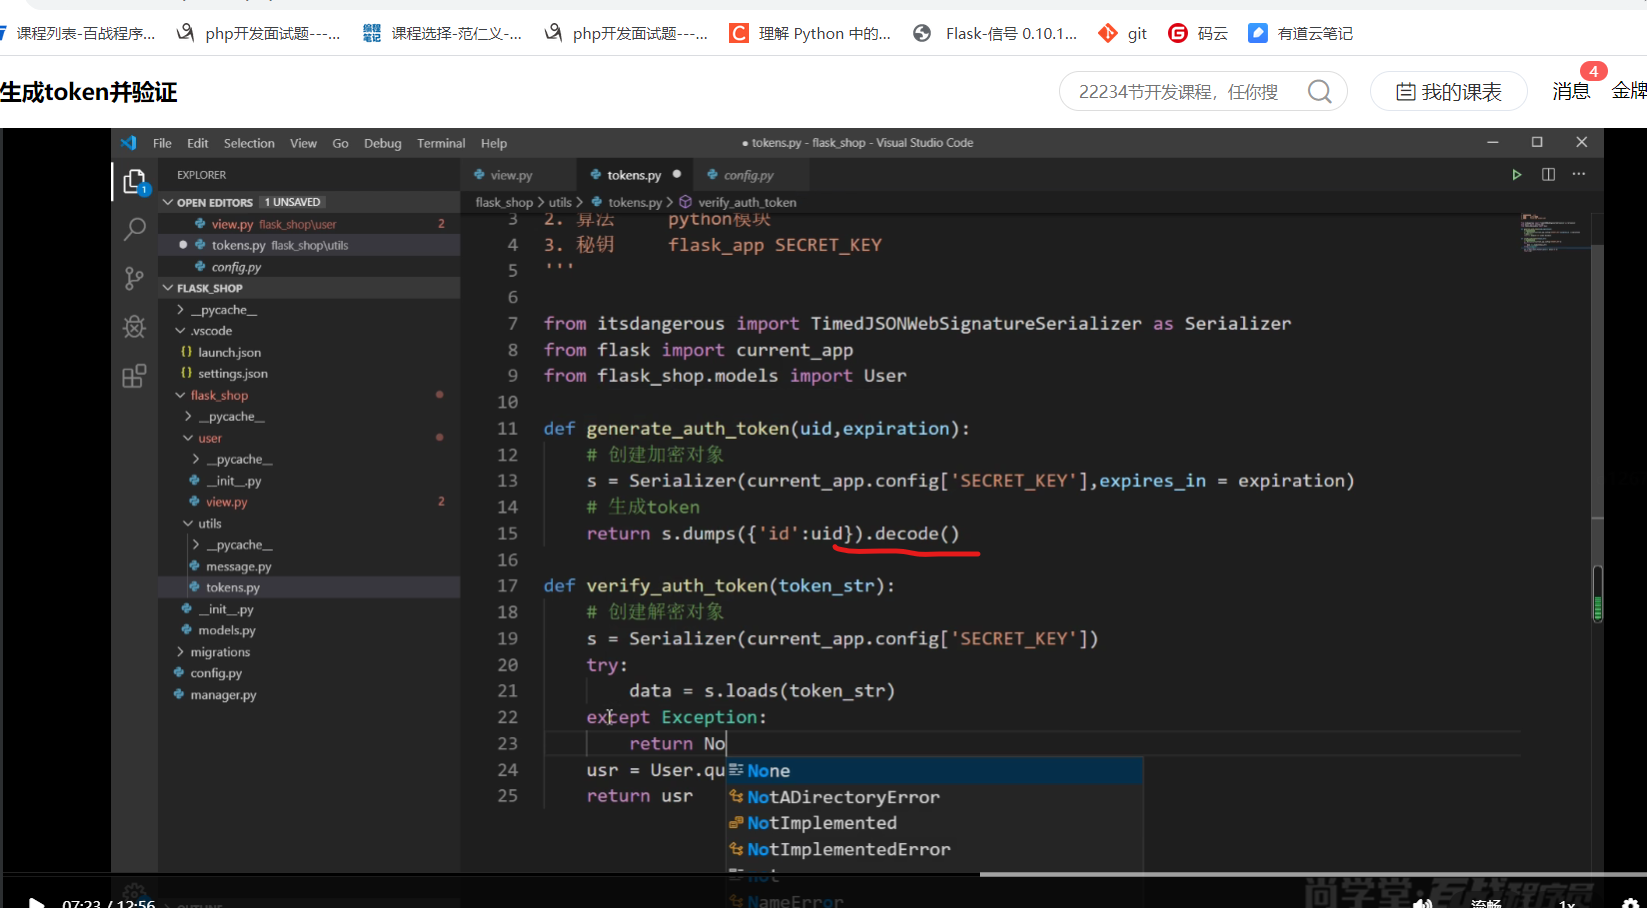Open the Help menu
Screen dimensions: 1647x908
coord(494,143)
